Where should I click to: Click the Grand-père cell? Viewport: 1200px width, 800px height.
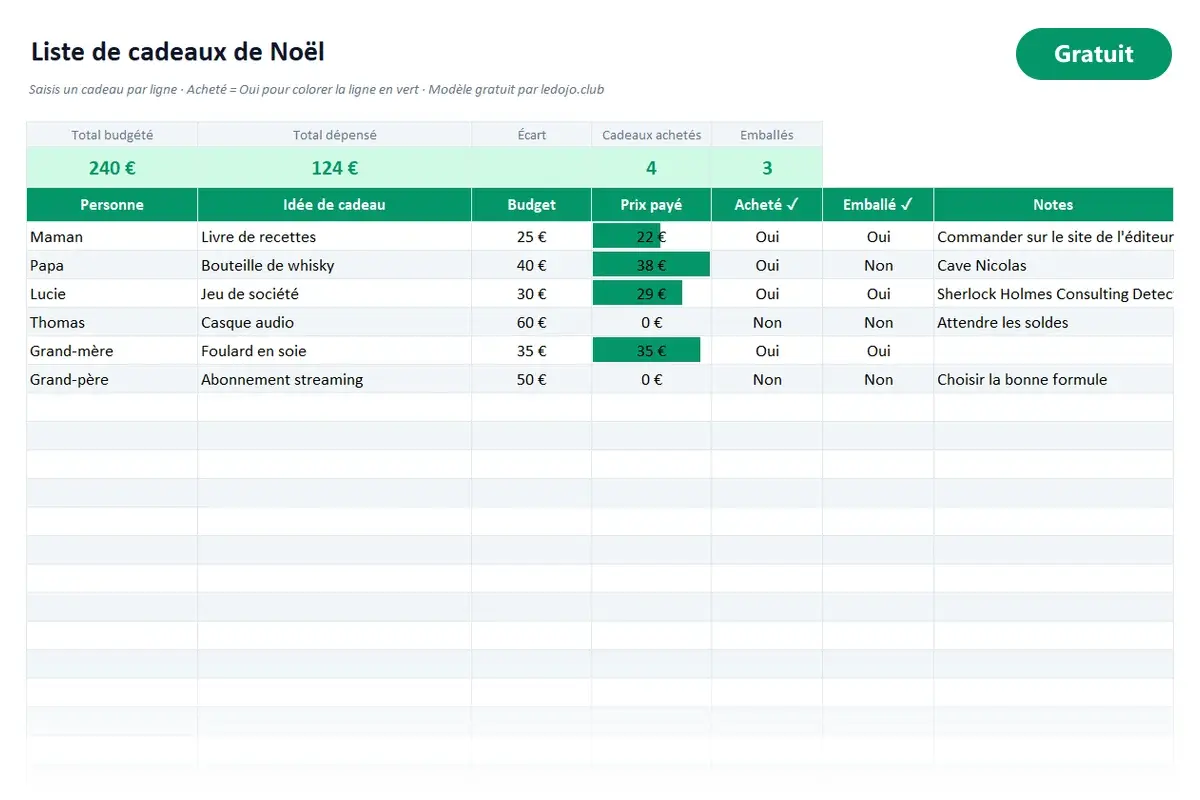click(x=112, y=379)
